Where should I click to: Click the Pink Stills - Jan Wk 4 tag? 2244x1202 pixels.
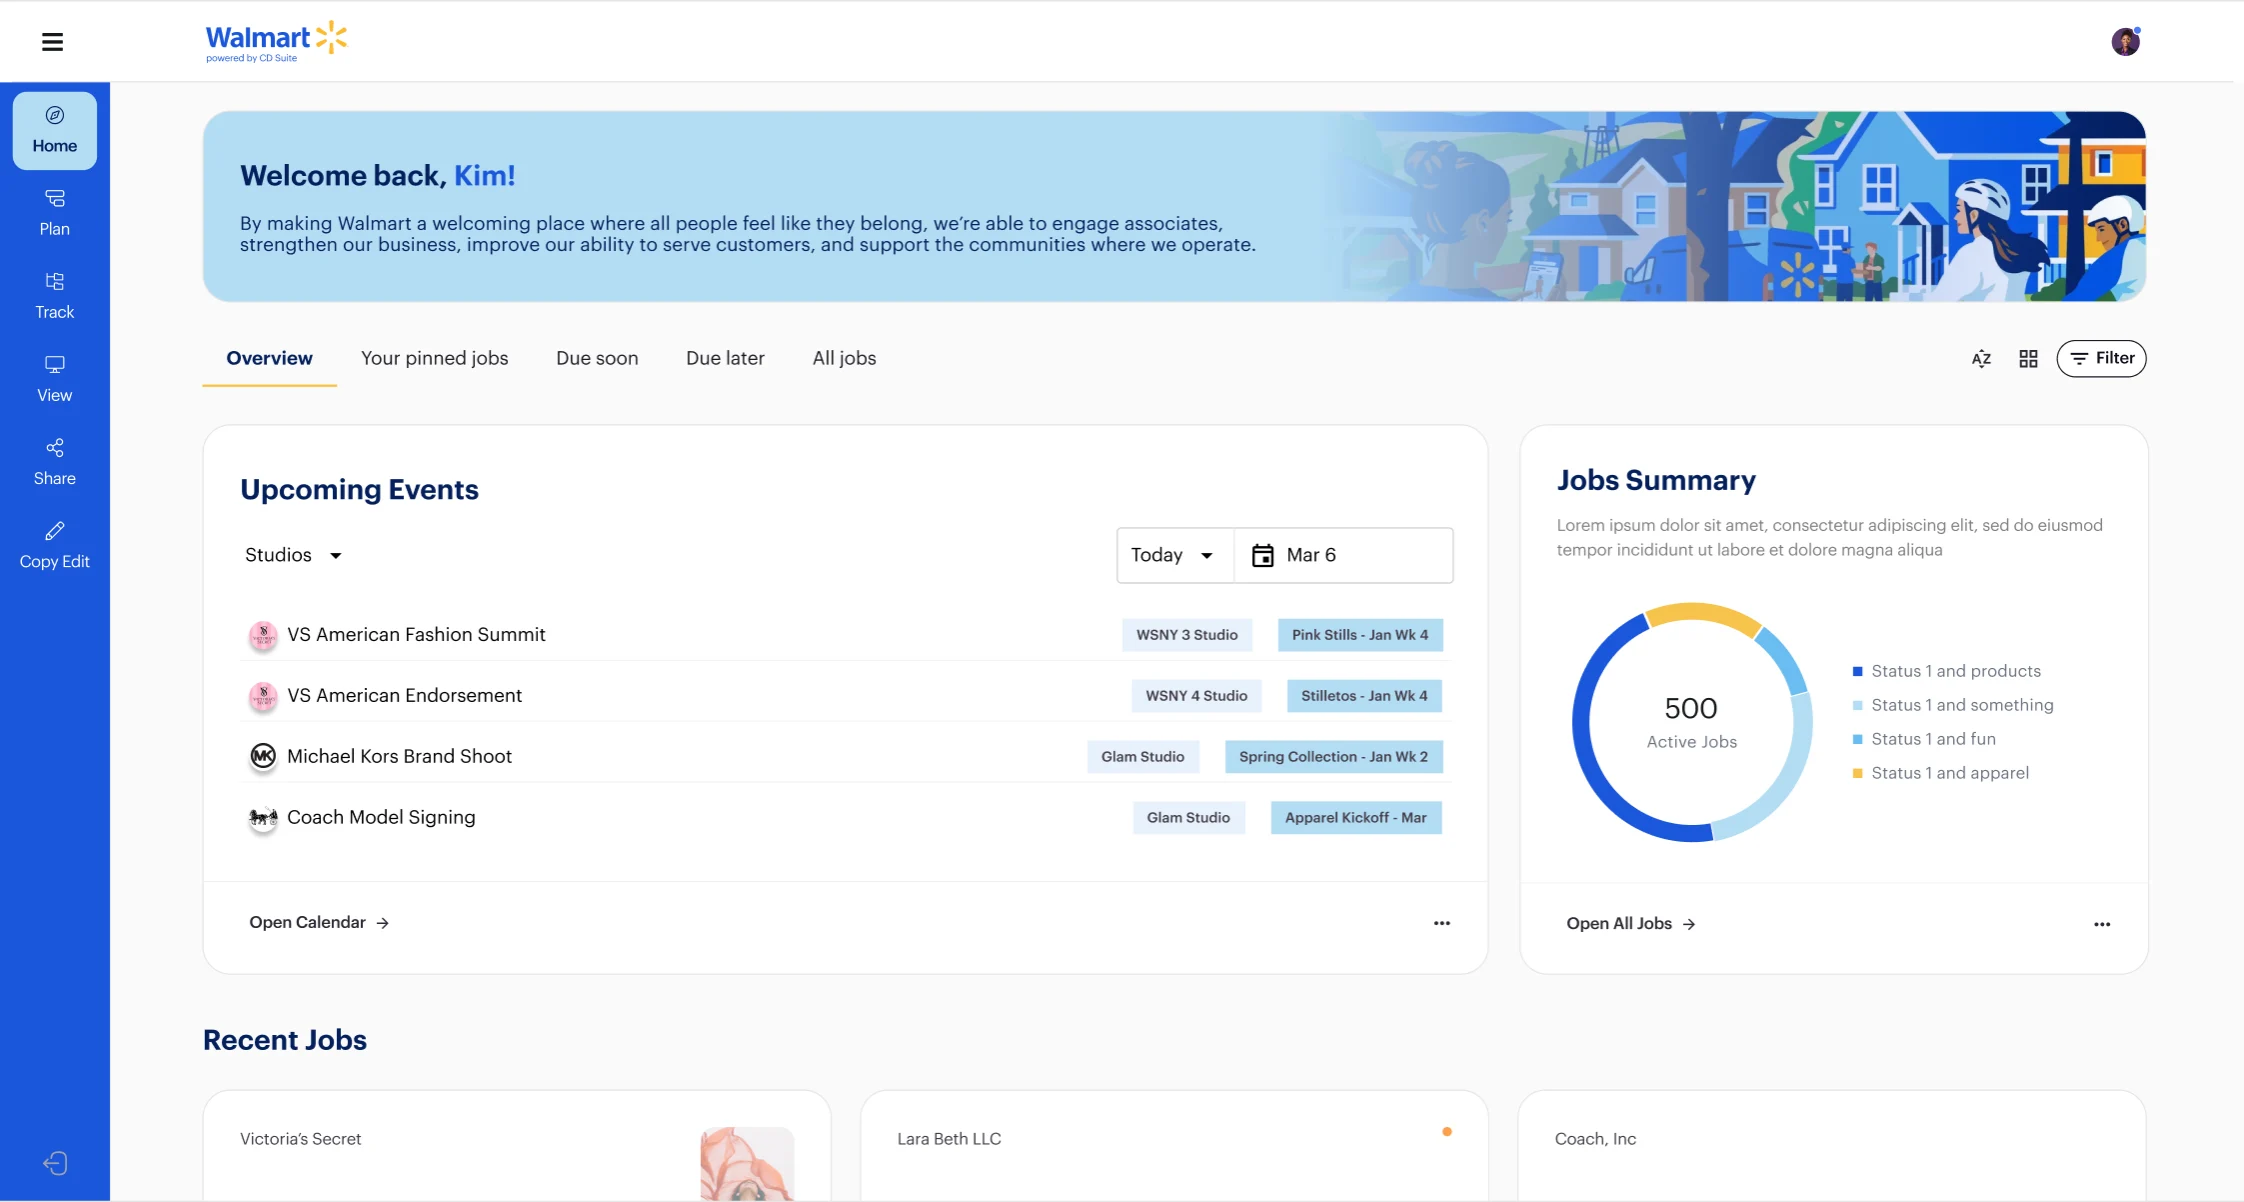point(1360,635)
